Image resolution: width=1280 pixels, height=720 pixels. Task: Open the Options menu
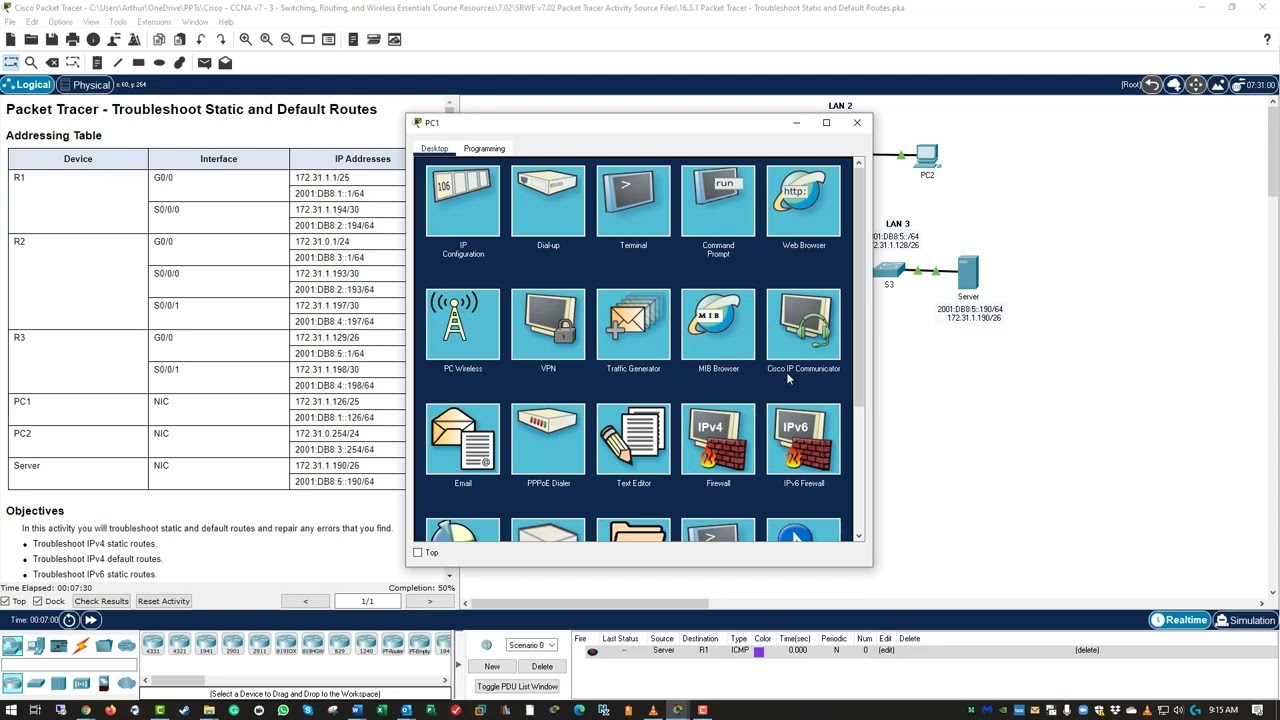coord(60,22)
